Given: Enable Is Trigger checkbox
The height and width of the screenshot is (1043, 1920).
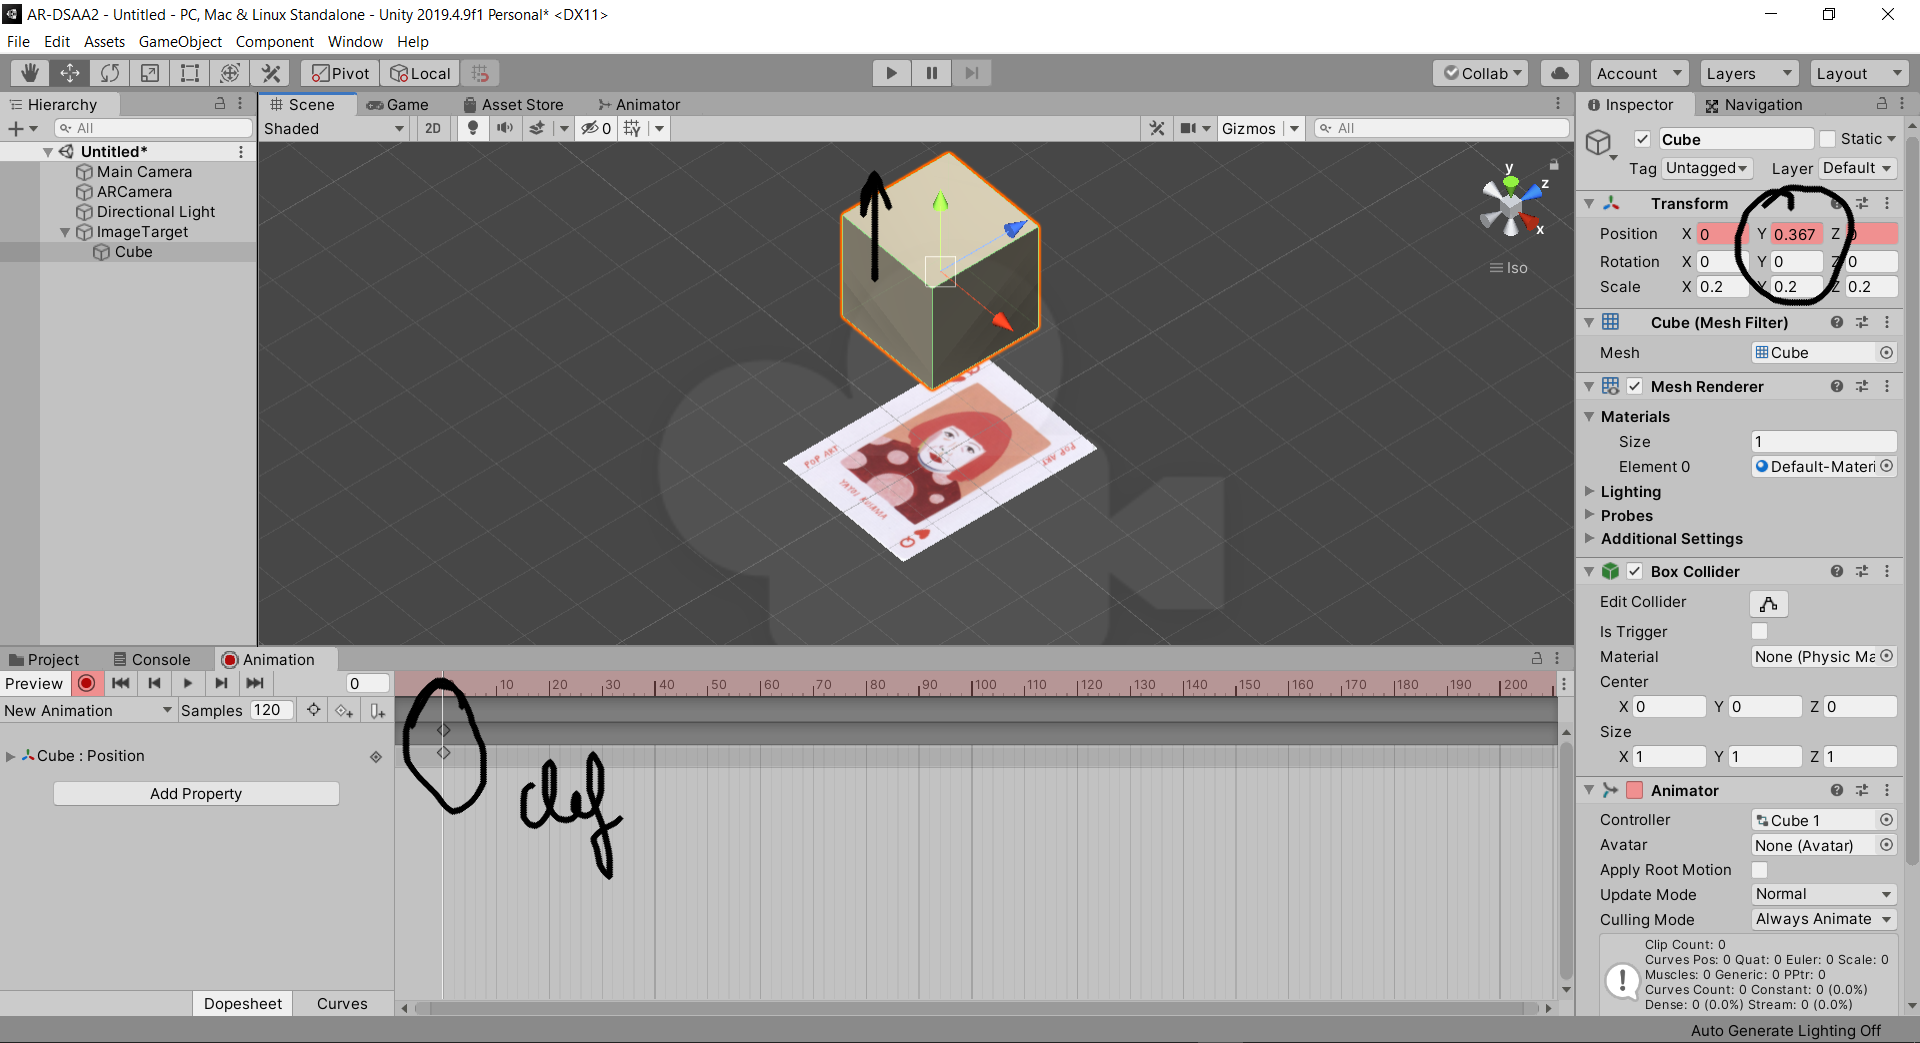Looking at the screenshot, I should [x=1760, y=631].
